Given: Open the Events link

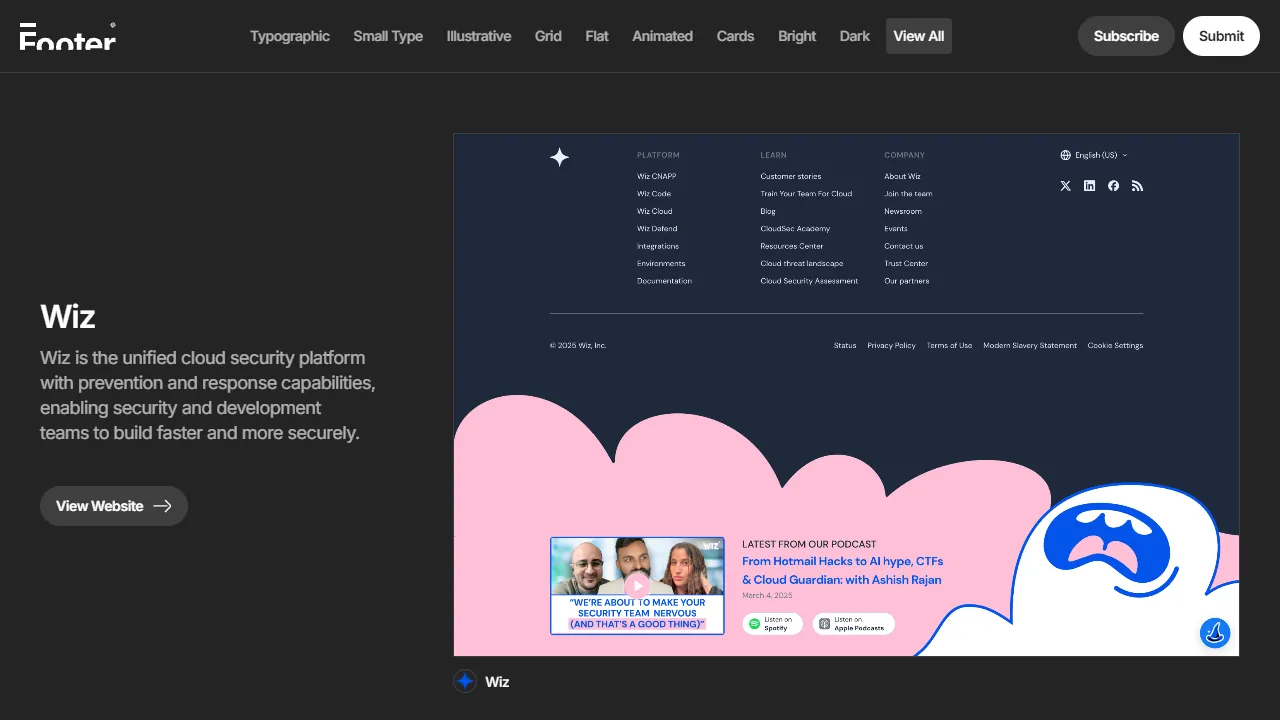Looking at the screenshot, I should click(896, 229).
